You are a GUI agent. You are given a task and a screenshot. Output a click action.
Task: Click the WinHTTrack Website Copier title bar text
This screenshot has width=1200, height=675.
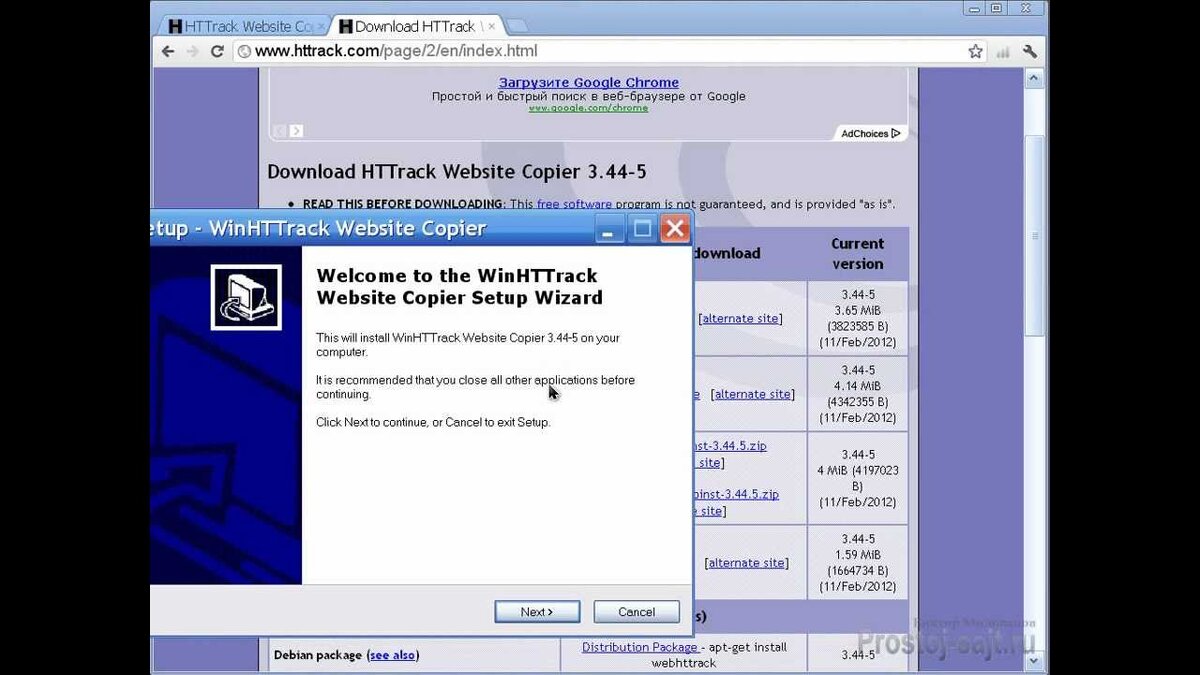click(x=320, y=229)
